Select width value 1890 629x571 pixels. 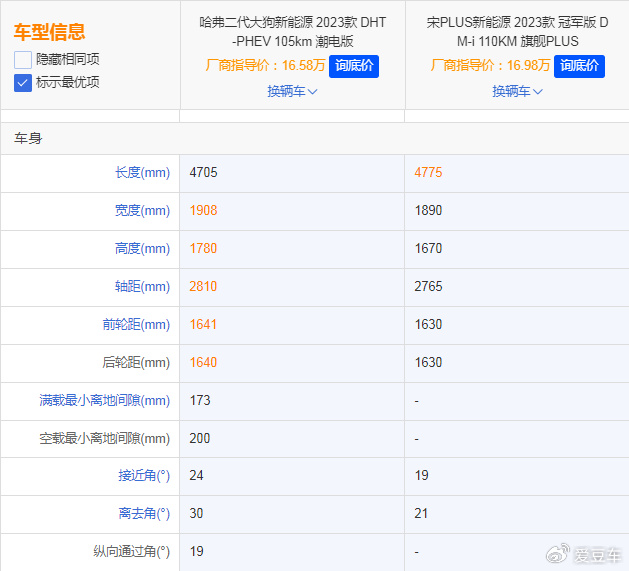point(428,211)
